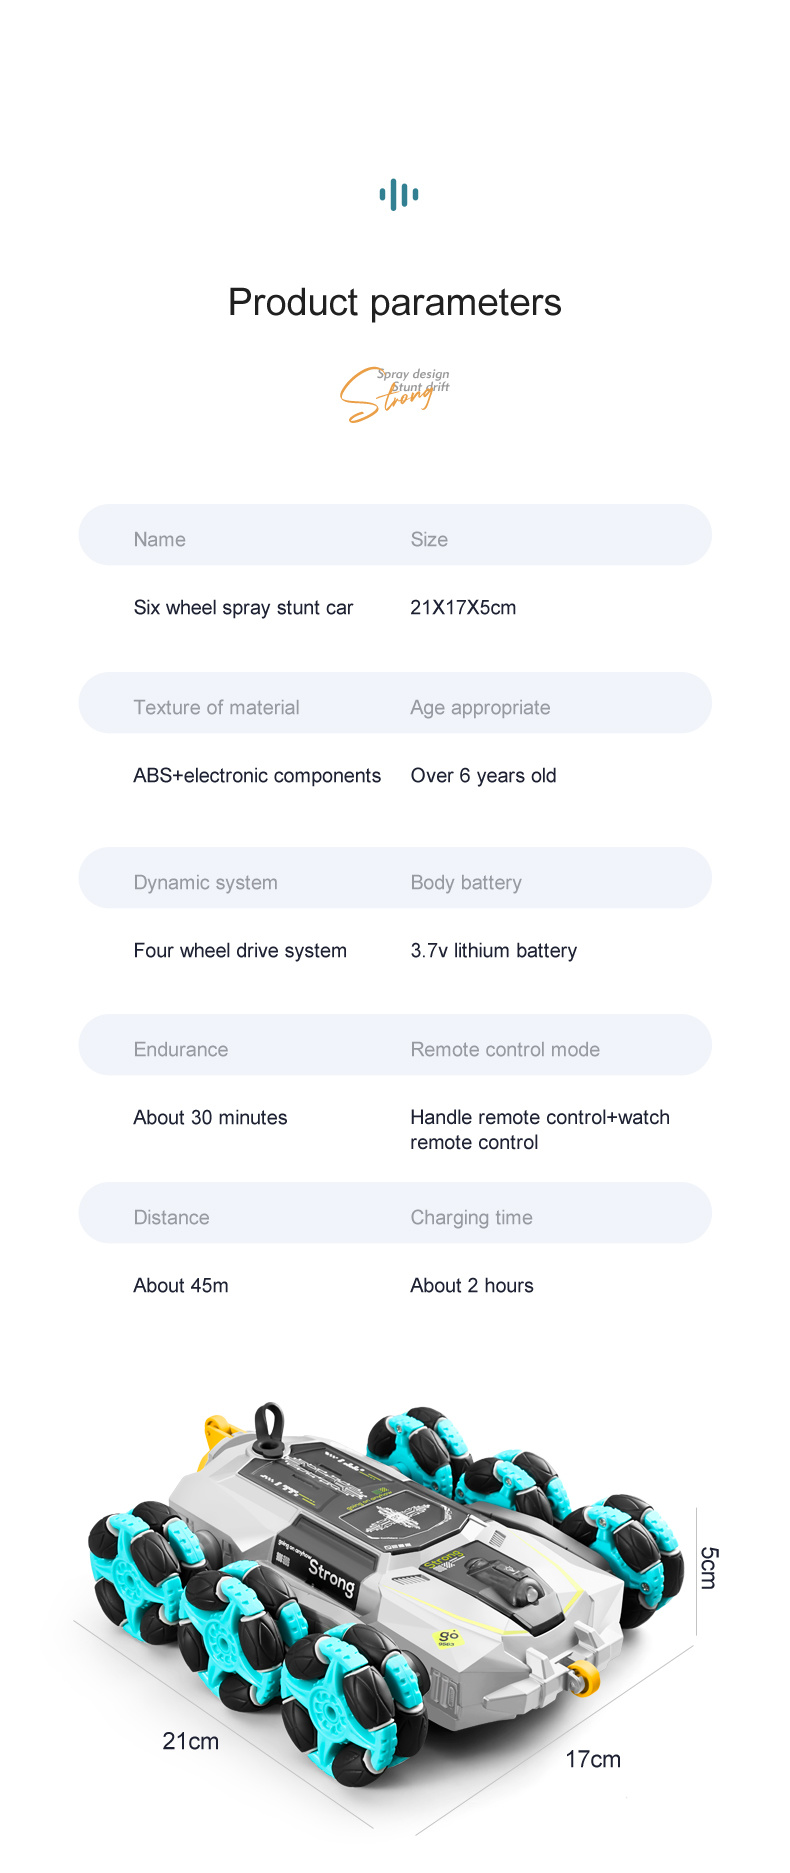Click Six wheel spray stunt car text
790x1873 pixels.
243,607
